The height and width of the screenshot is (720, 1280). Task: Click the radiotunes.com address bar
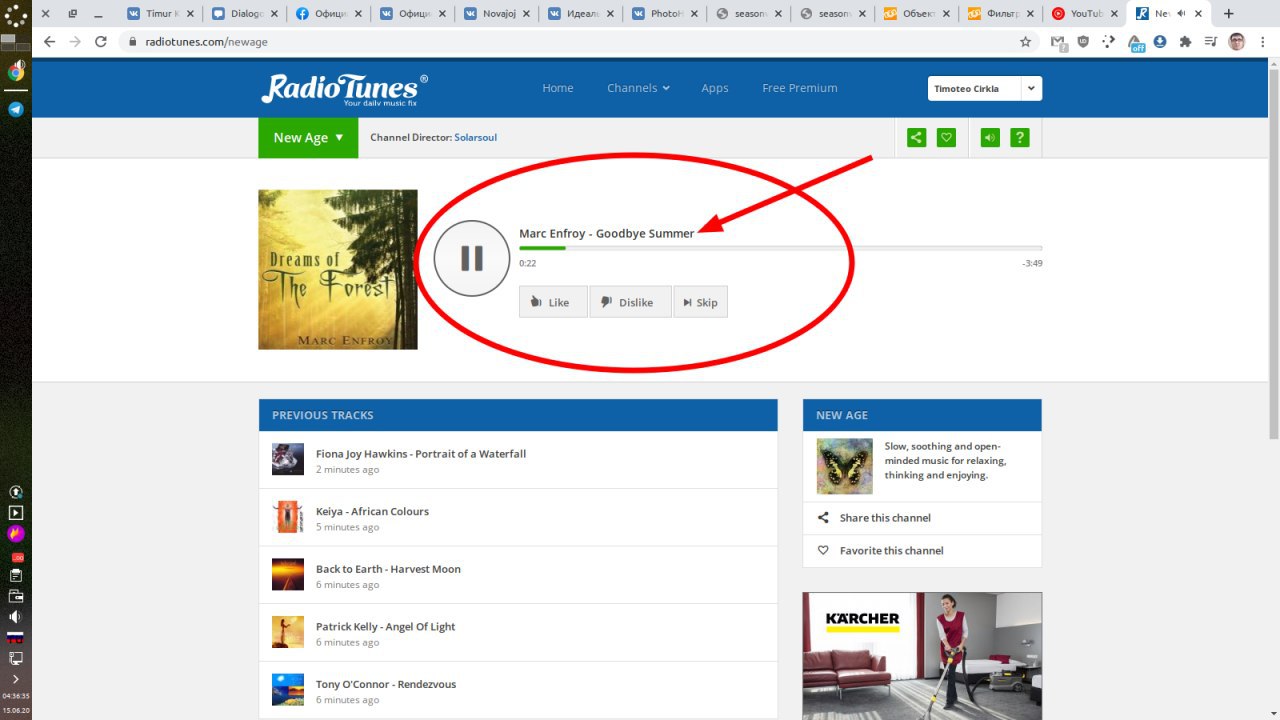coord(570,42)
